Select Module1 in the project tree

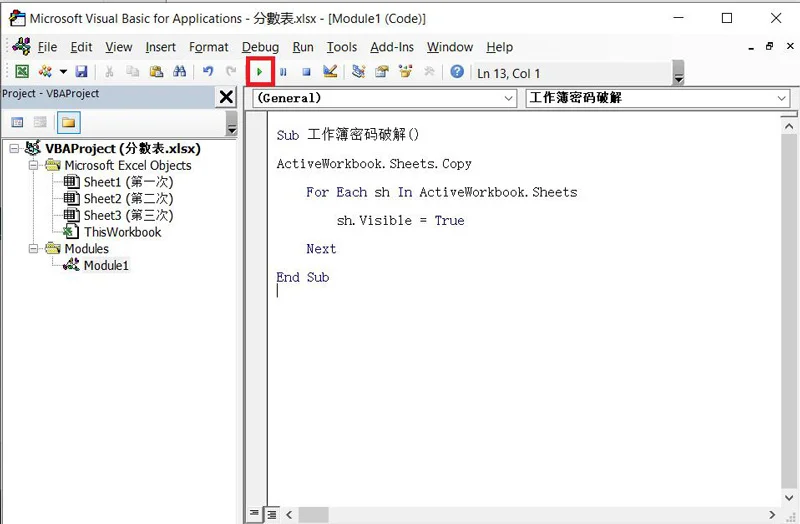(x=106, y=265)
